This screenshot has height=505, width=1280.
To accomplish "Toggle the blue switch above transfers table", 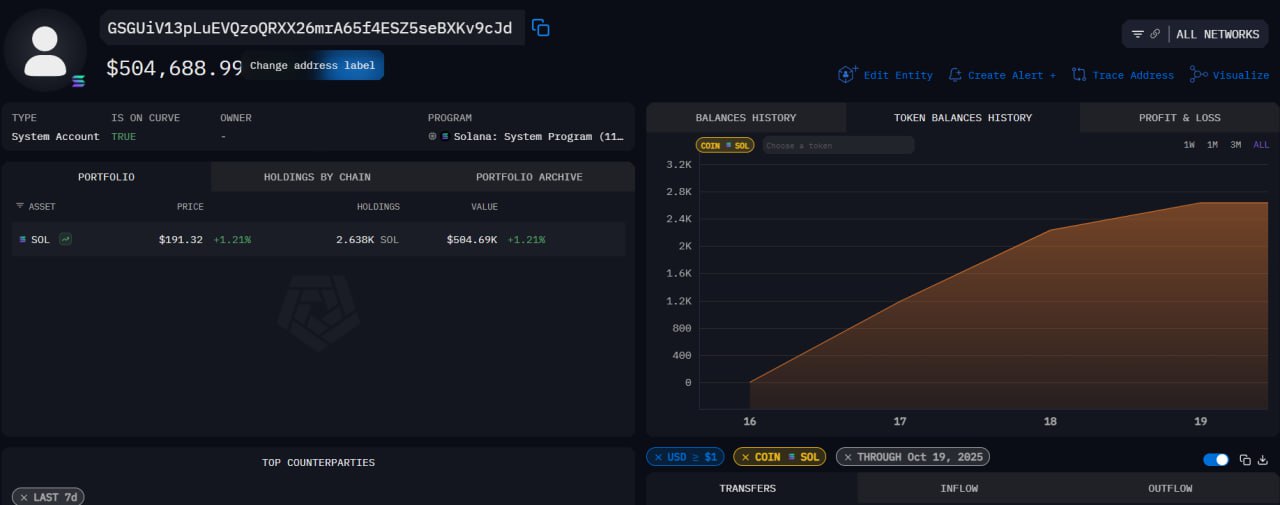I will pos(1216,460).
